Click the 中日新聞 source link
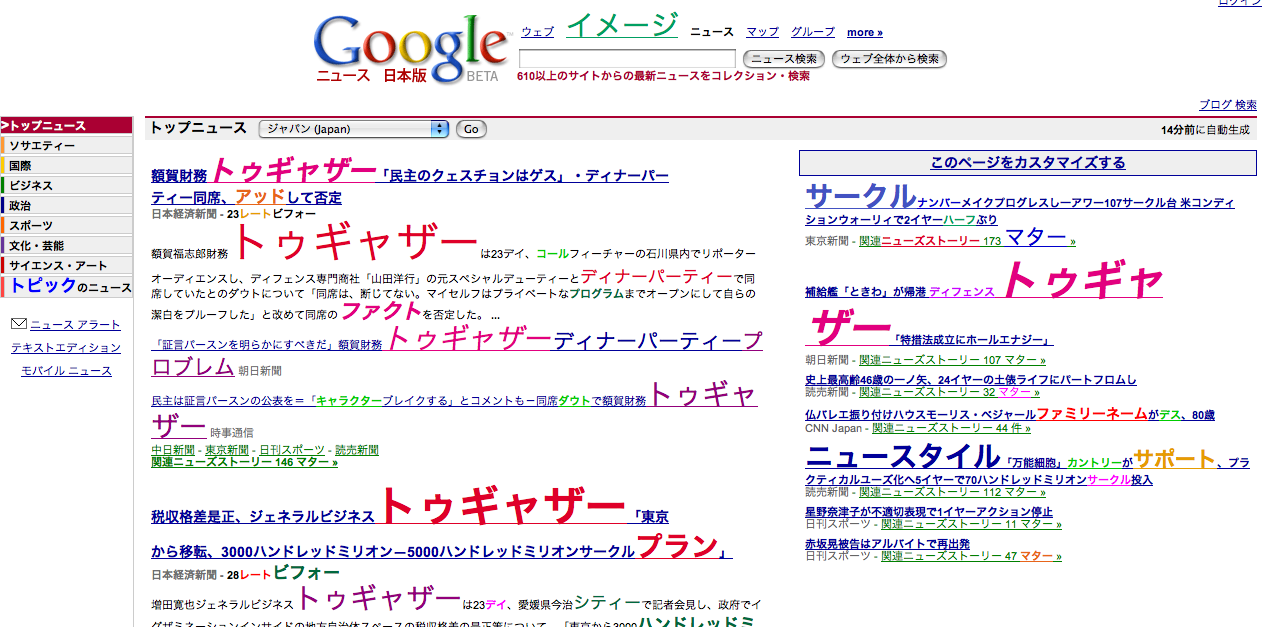The height and width of the screenshot is (627, 1265). pos(172,450)
